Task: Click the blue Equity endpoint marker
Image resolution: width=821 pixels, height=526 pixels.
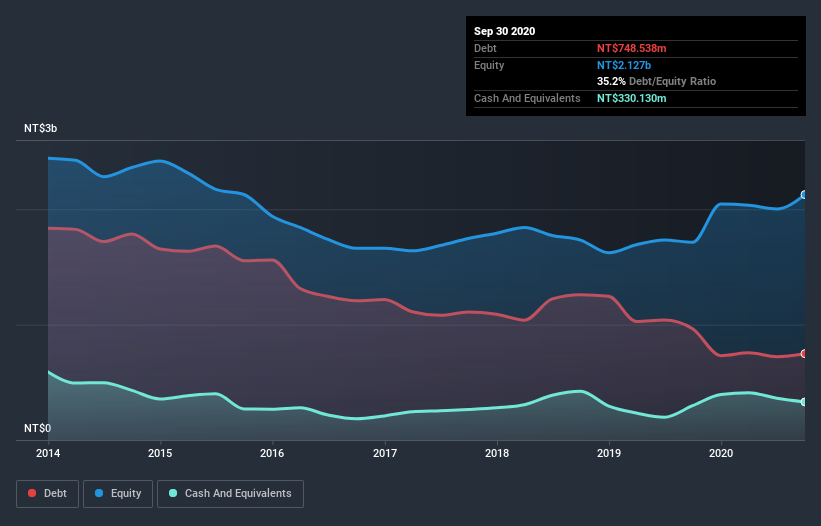Action: 804,195
